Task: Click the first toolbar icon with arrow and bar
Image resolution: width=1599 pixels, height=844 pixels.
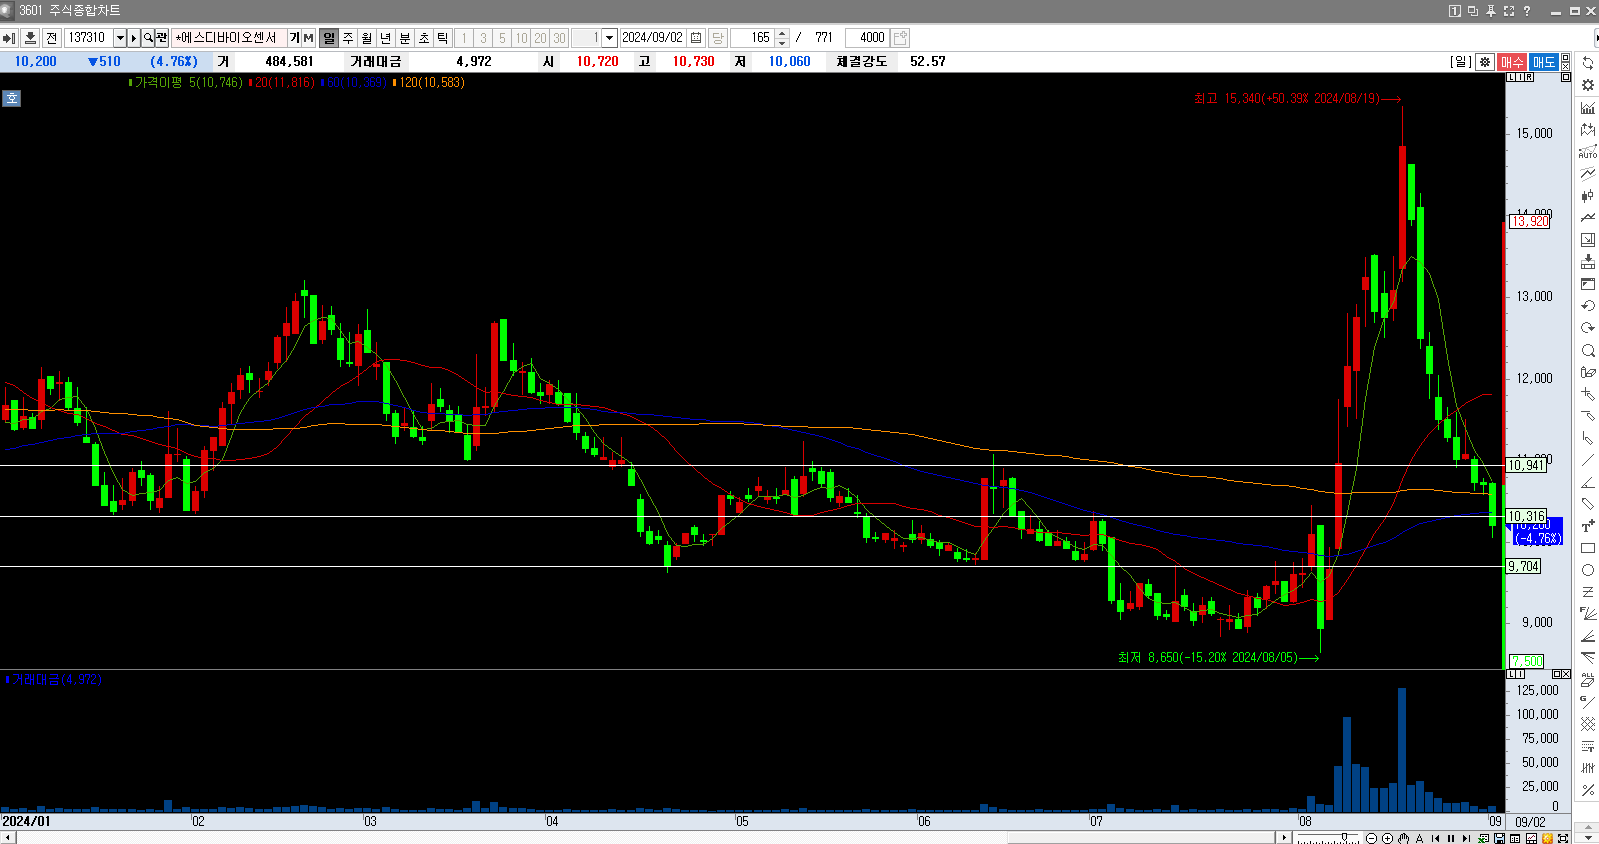Action: click(x=9, y=38)
